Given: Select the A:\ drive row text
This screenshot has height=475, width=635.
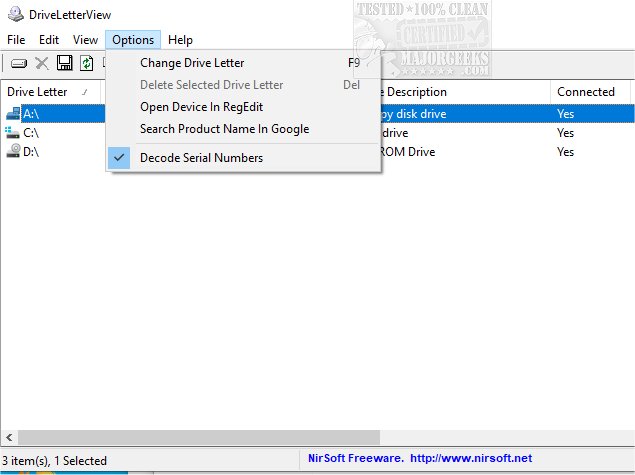Looking at the screenshot, I should tap(31, 114).
